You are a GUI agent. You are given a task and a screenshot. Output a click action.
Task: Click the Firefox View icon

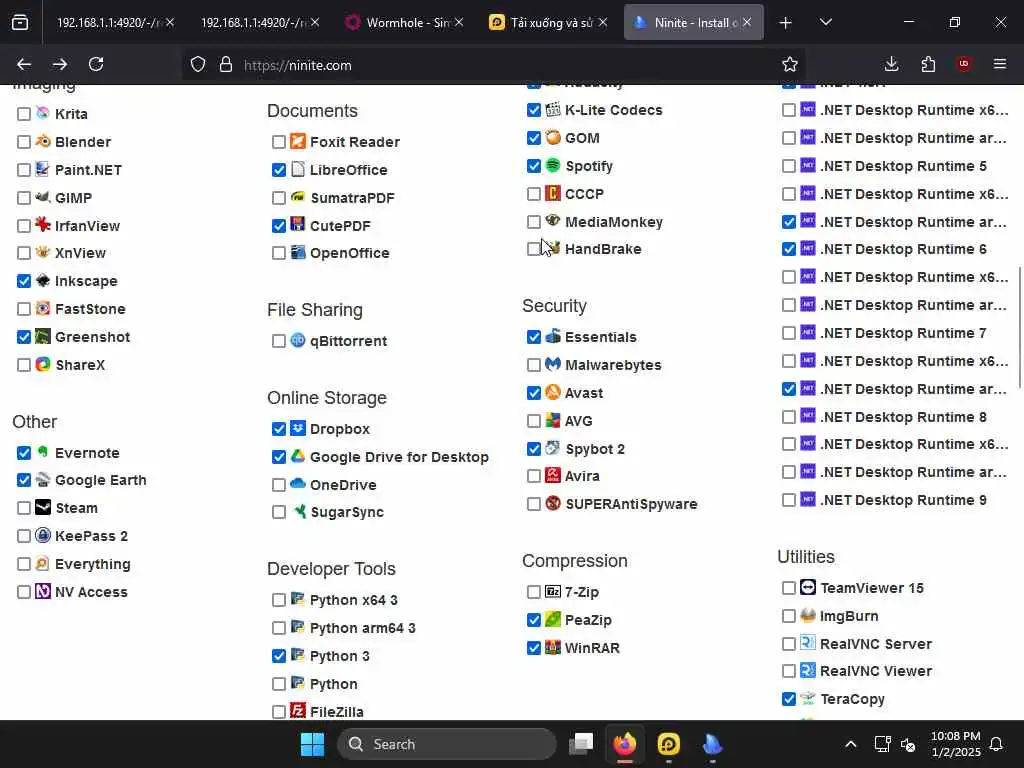[x=20, y=22]
